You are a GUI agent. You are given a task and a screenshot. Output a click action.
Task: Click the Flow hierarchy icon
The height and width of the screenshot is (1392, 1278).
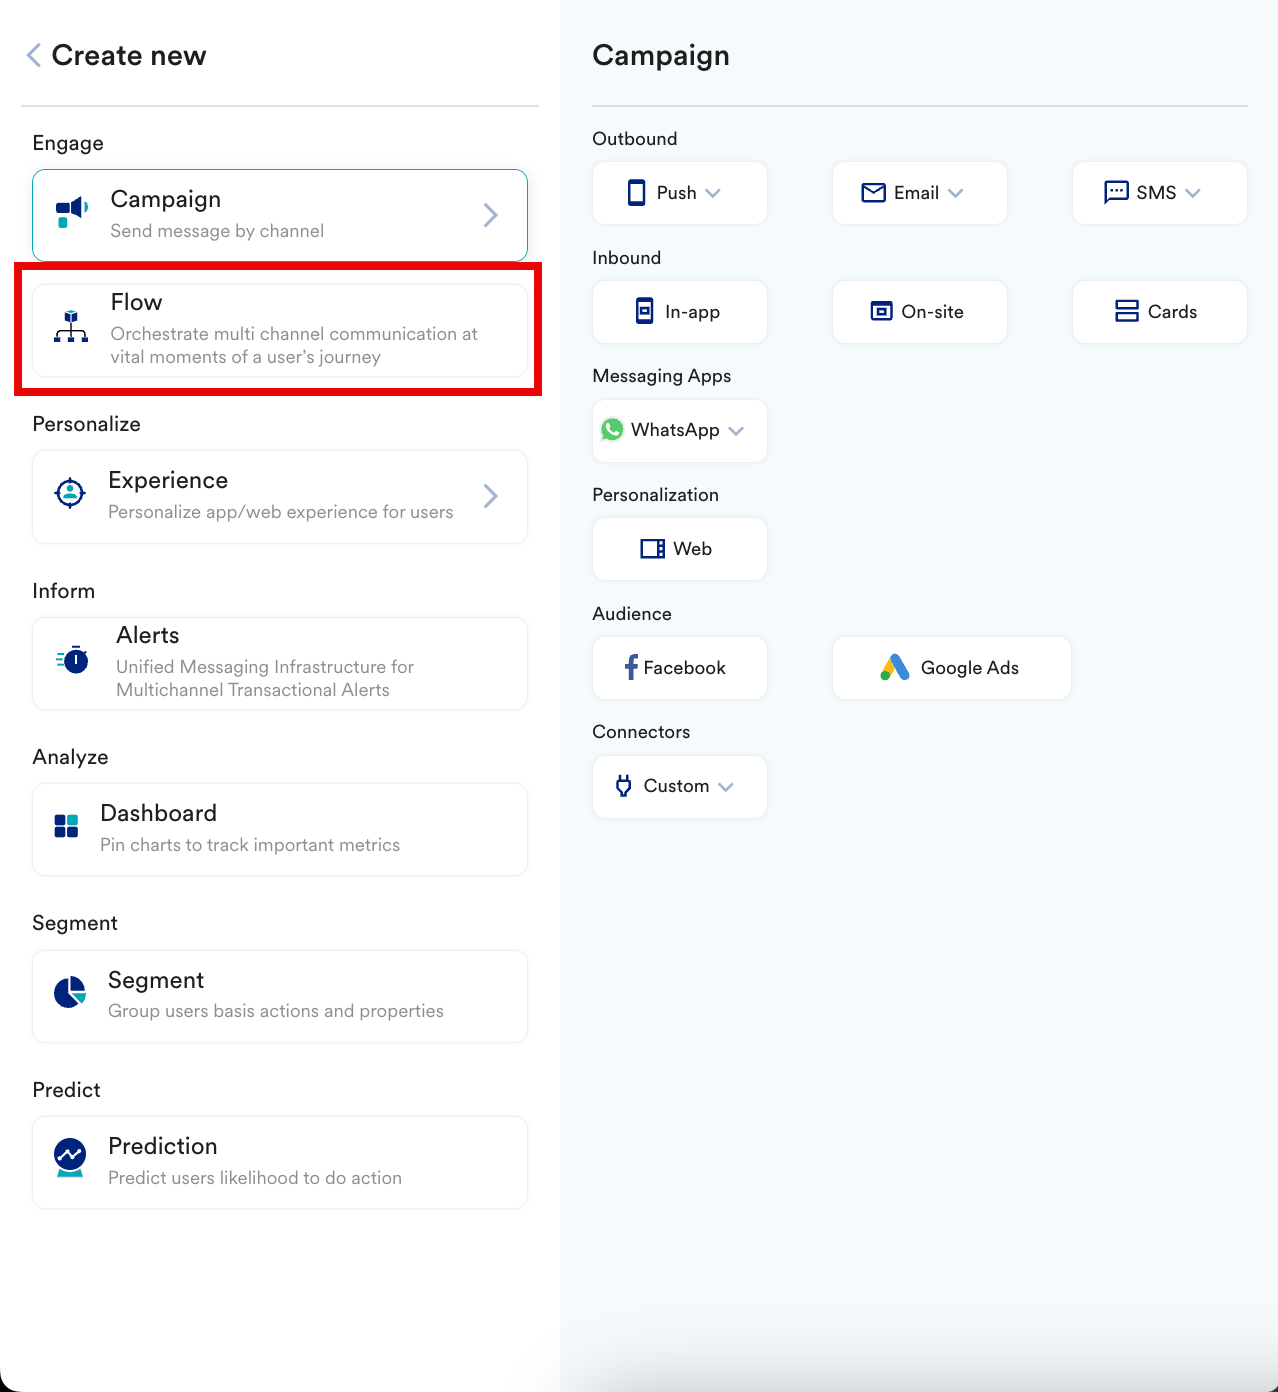tap(71, 327)
